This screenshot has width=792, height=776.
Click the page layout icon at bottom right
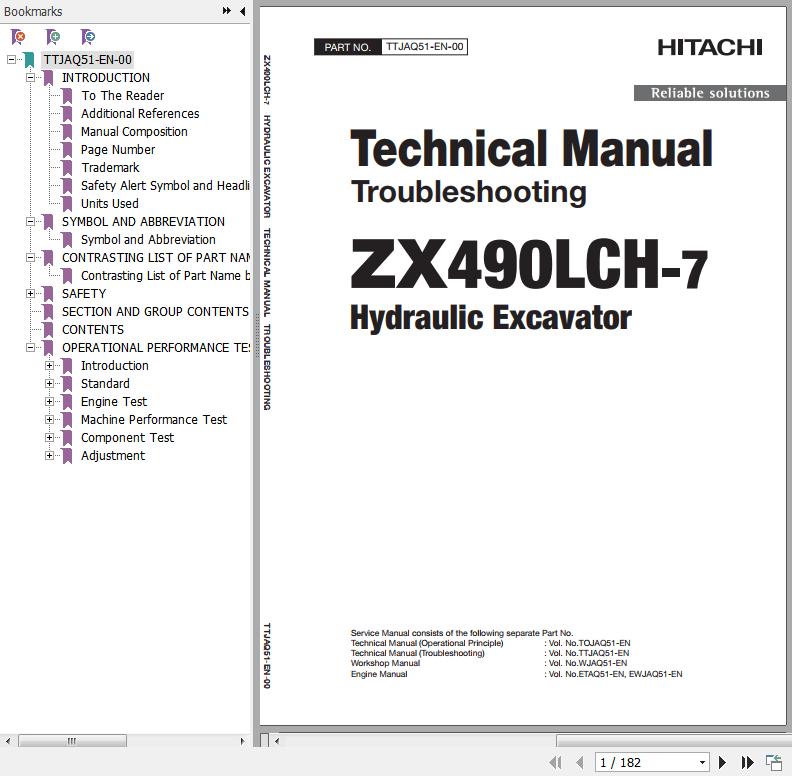(773, 762)
